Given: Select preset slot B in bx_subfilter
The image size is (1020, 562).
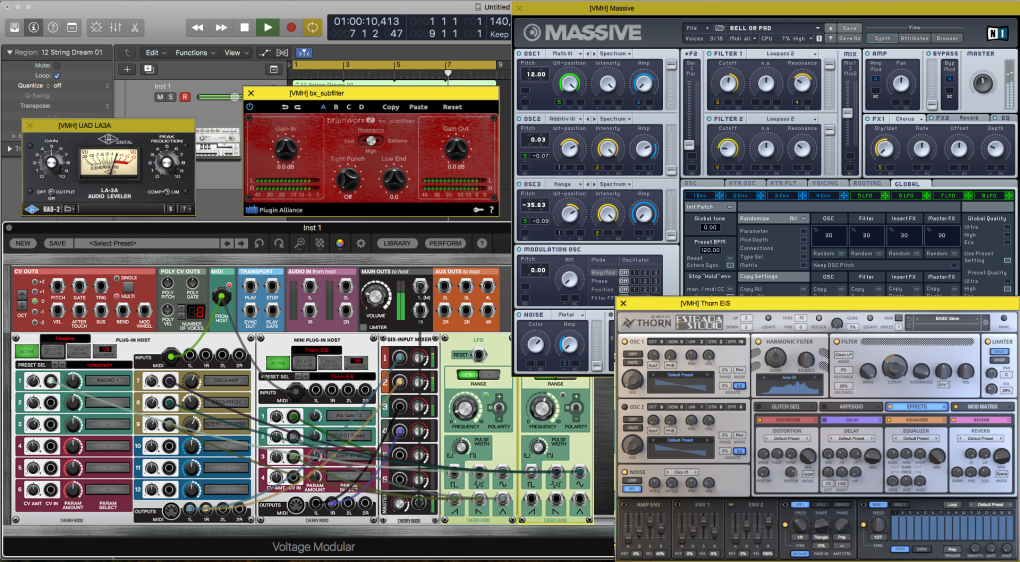Looking at the screenshot, I should point(336,107).
